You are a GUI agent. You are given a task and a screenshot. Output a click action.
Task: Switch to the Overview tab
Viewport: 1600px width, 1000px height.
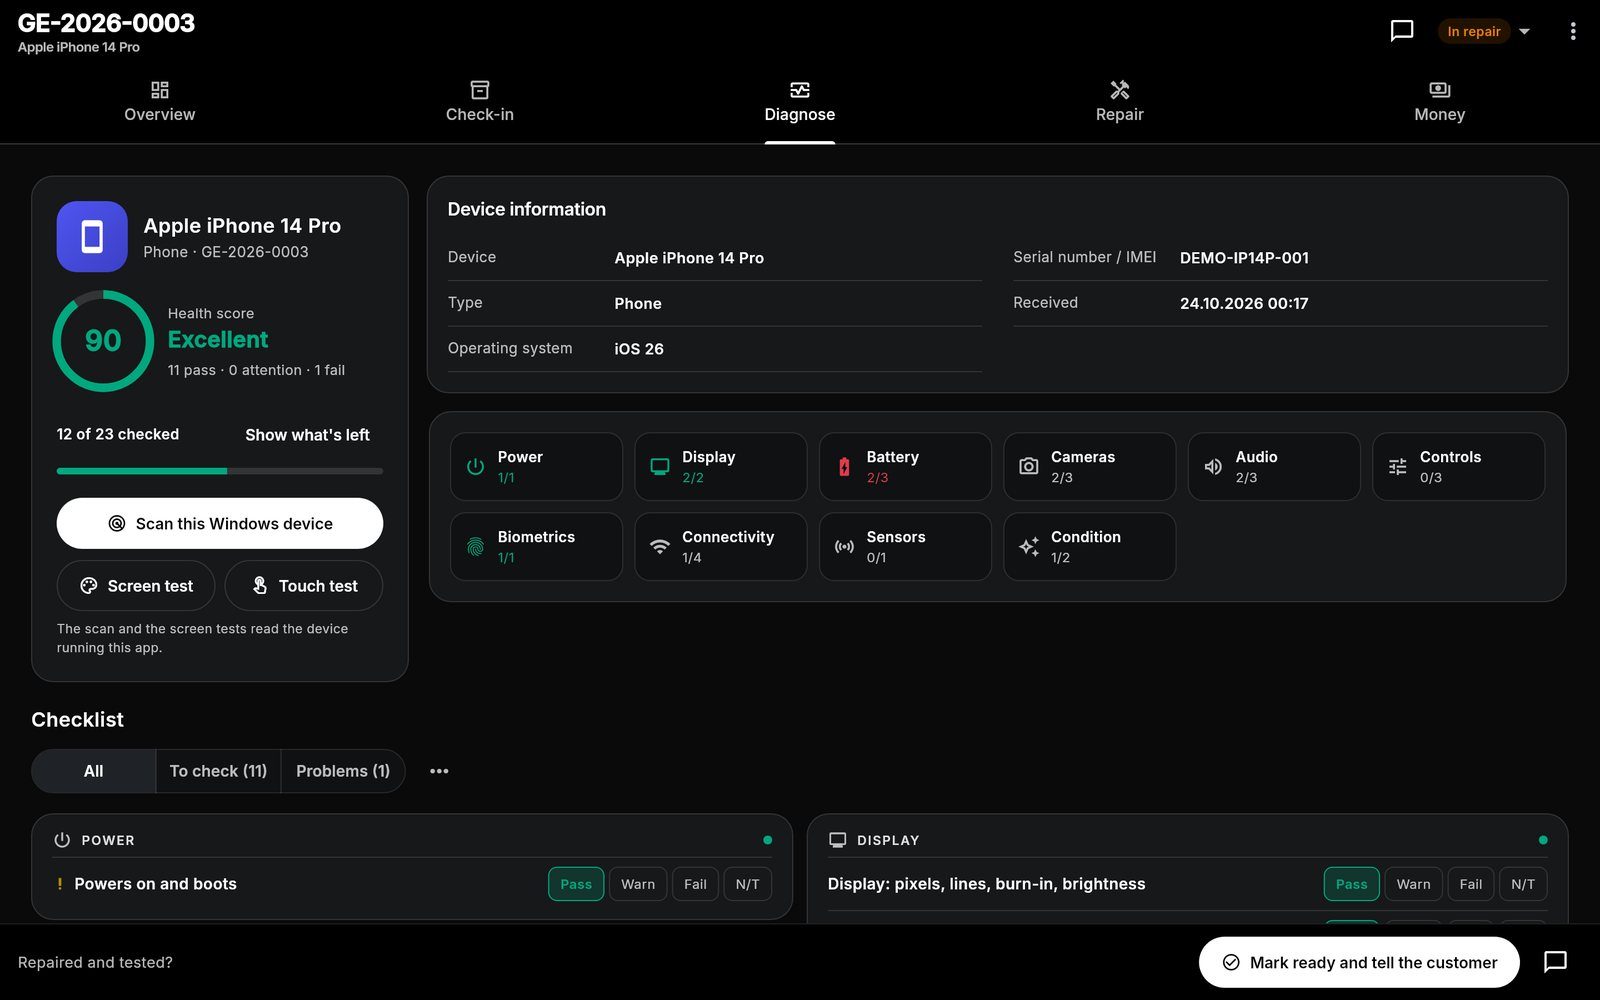(160, 102)
